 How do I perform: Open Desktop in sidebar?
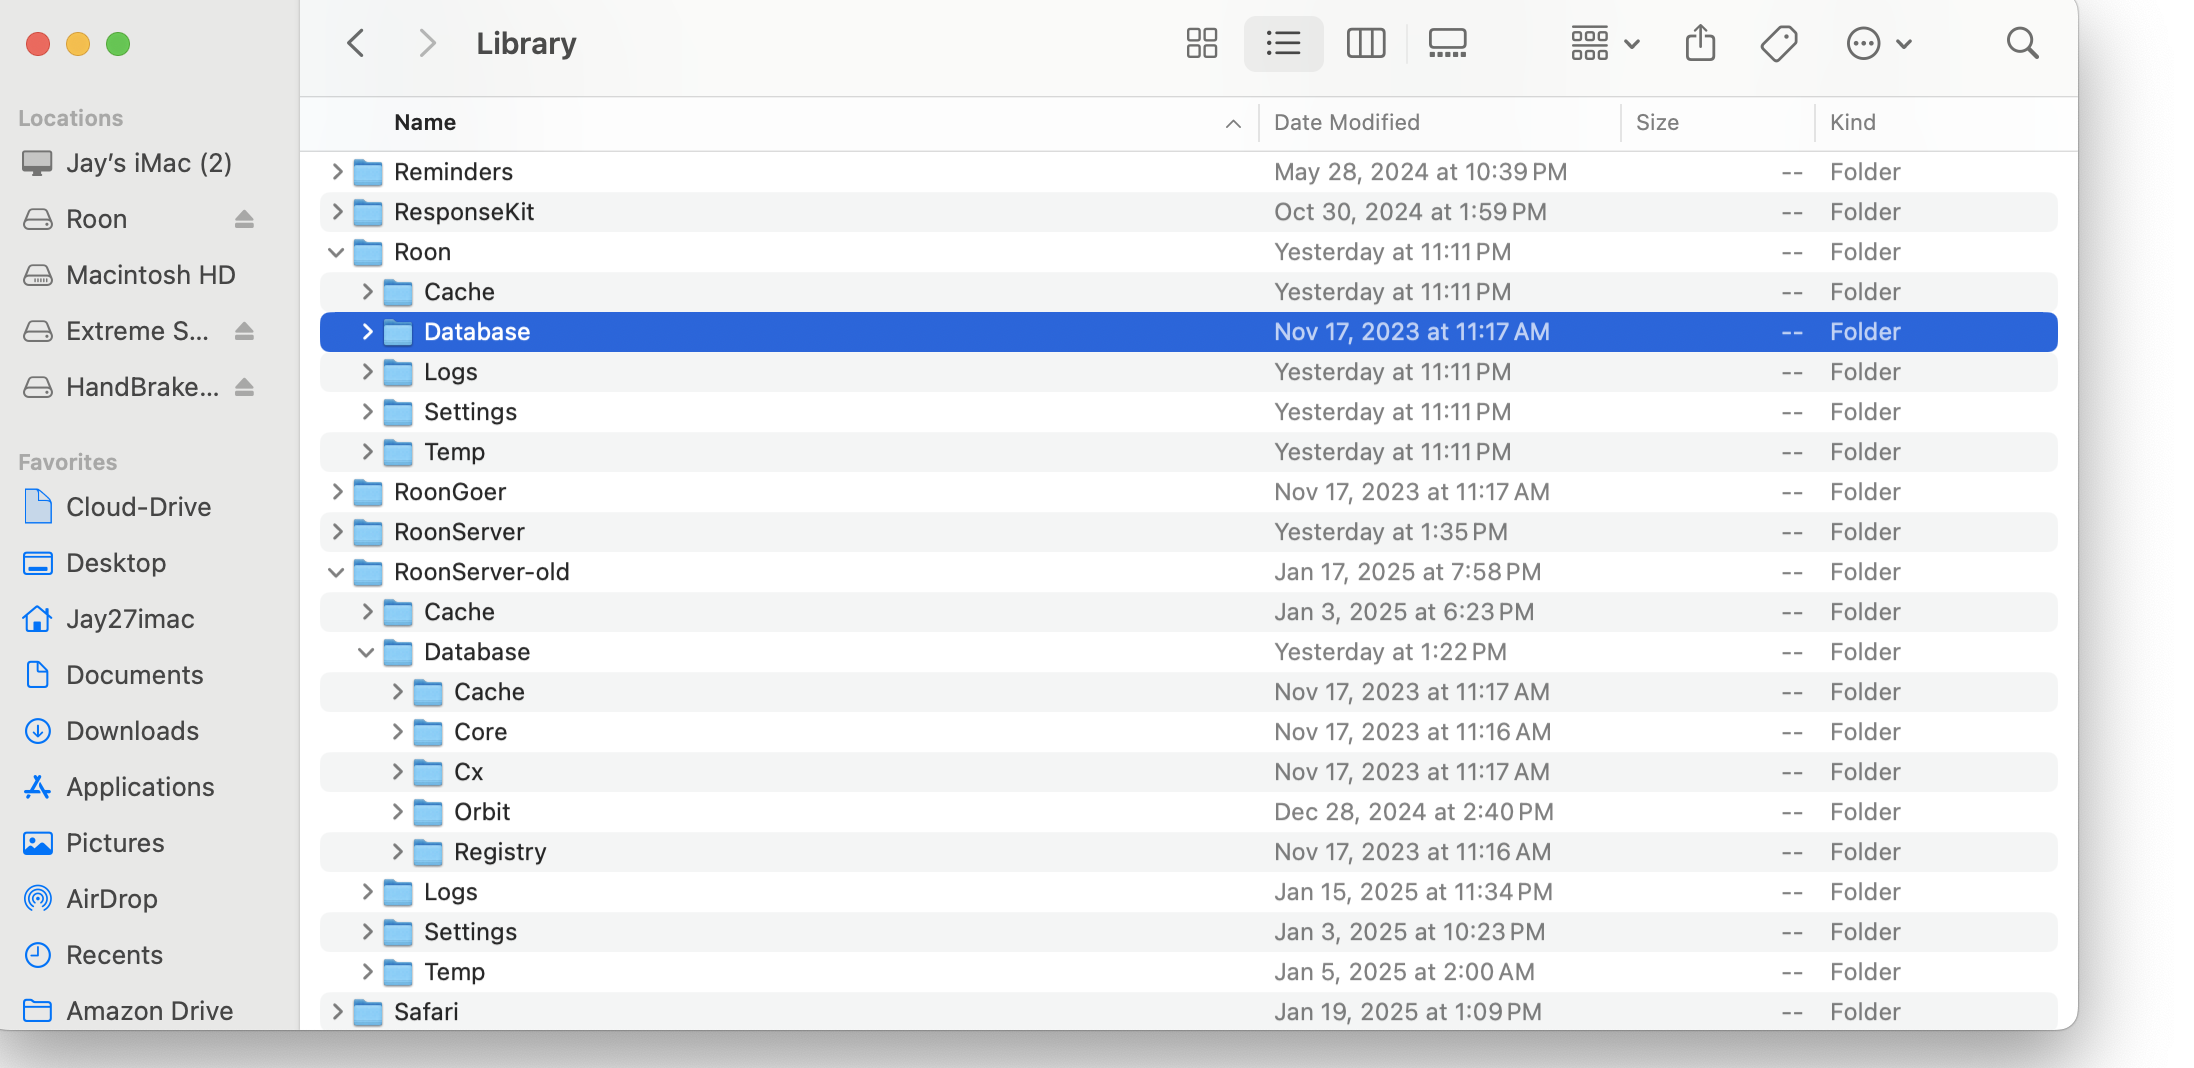click(96, 563)
